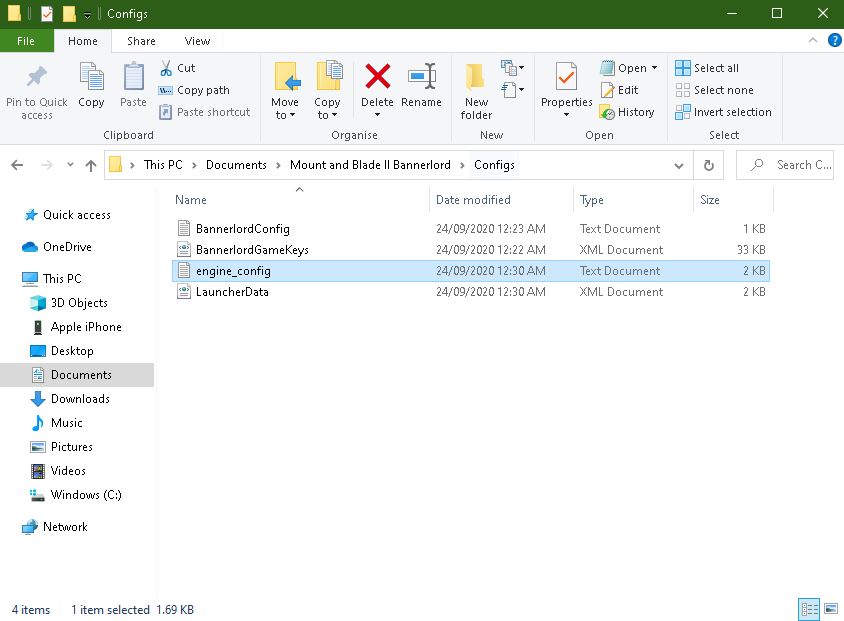Image resolution: width=844 pixels, height=621 pixels.
Task: Create a New folder
Action: tap(476, 91)
